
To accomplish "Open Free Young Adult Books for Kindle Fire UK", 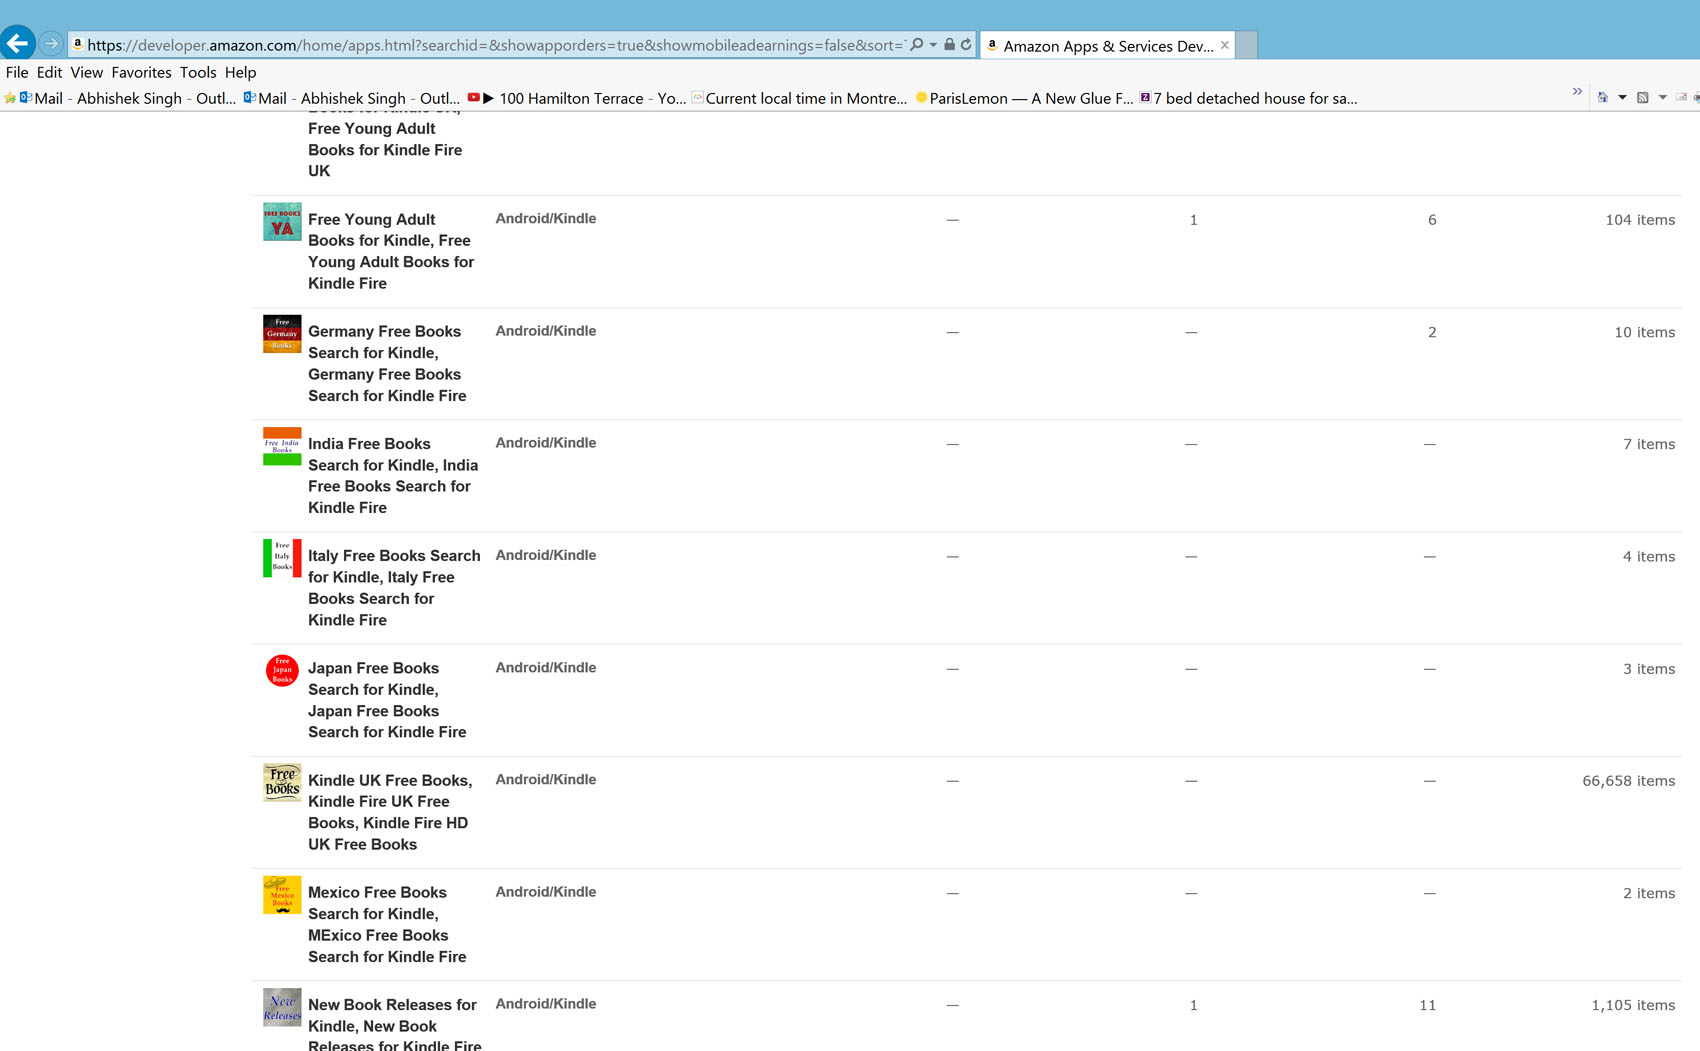I will click(x=385, y=146).
